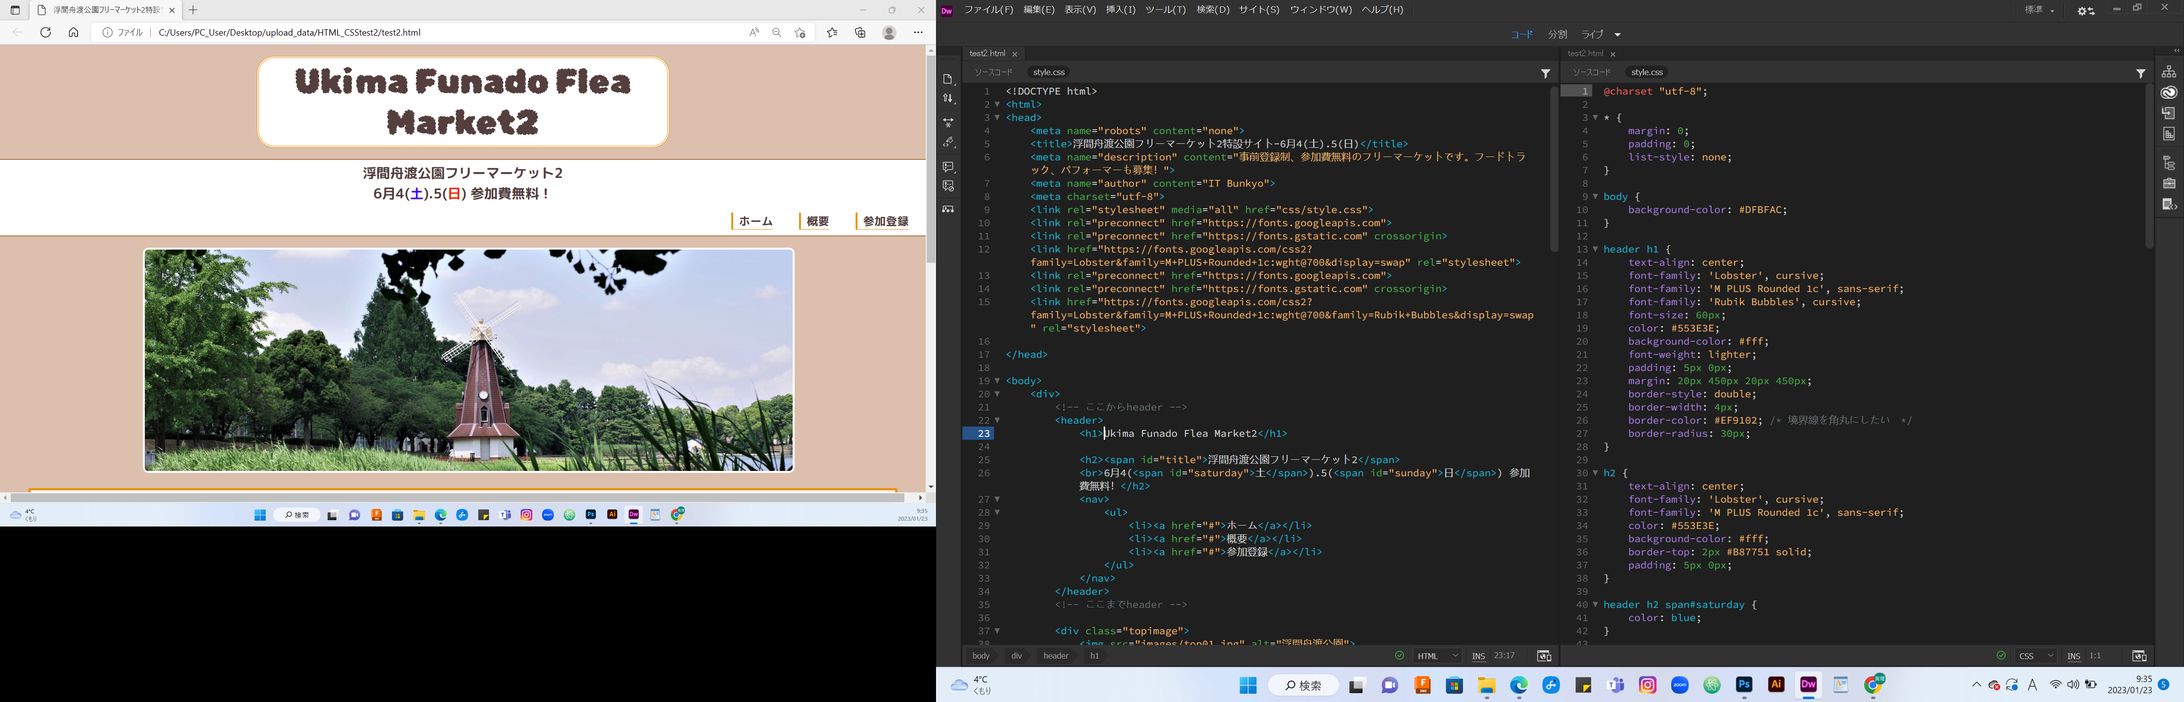
Task: Switch to ライブ view
Action: click(1592, 35)
